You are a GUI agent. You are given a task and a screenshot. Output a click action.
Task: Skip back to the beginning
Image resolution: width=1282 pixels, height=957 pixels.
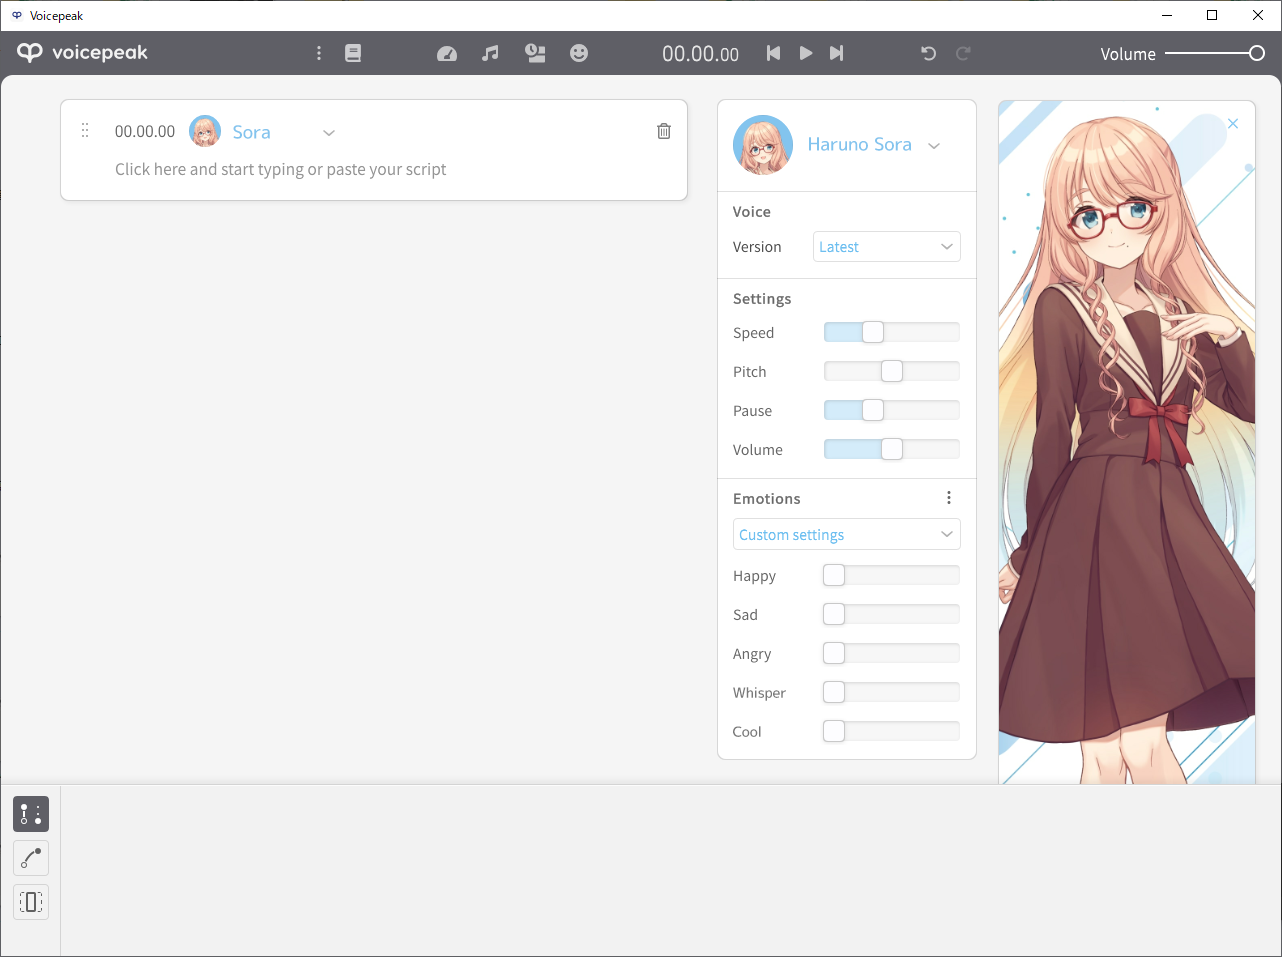[x=773, y=53]
